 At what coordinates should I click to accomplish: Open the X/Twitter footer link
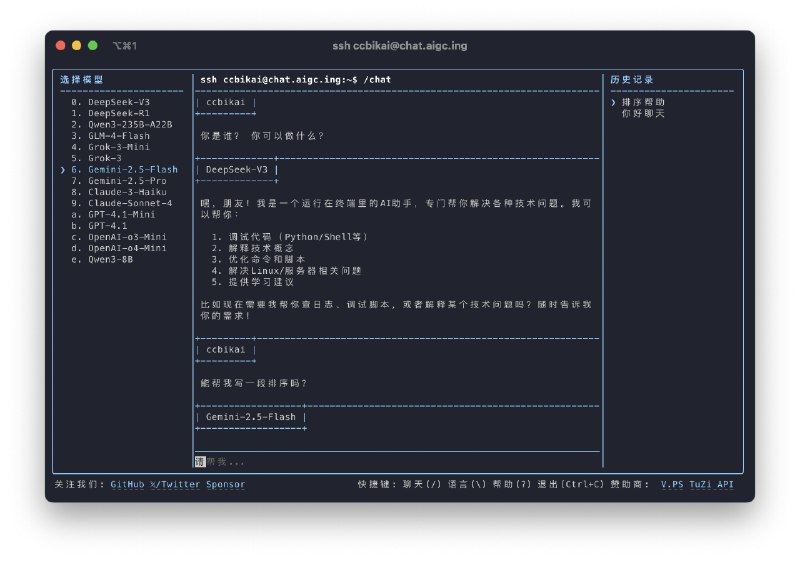(x=175, y=484)
